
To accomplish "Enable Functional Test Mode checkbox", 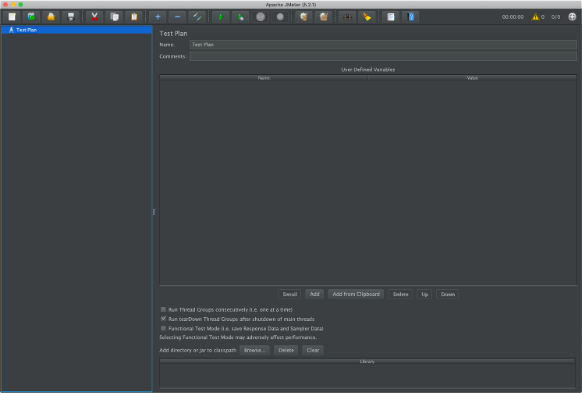I will pos(163,328).
